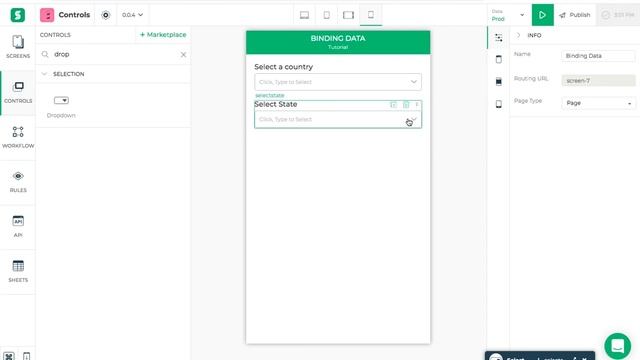Open the footer section settings icon

click(x=499, y=104)
